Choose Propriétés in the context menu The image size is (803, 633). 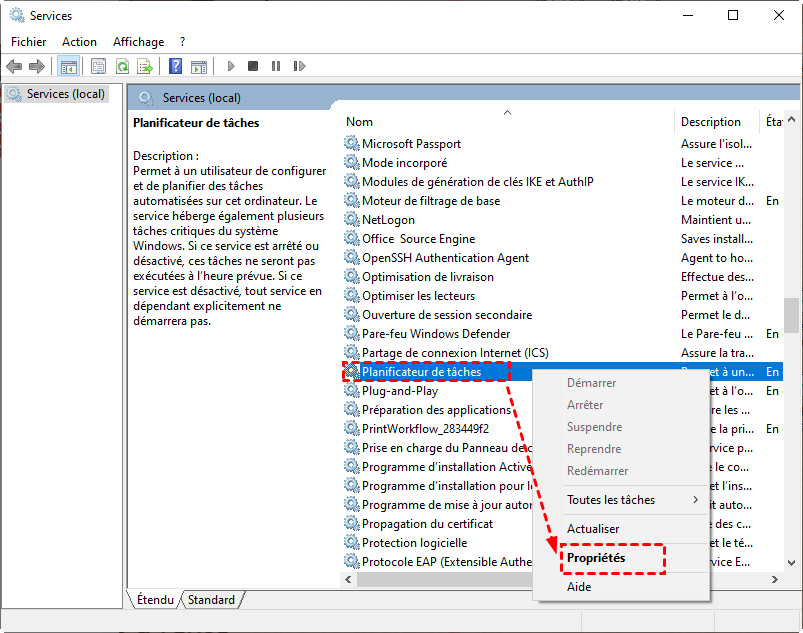[596, 558]
